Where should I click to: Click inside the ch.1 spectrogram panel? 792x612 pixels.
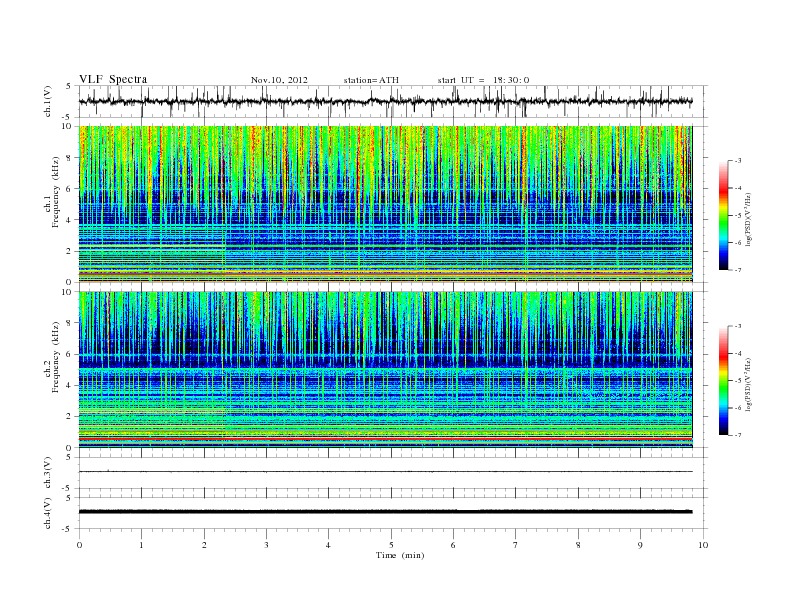tap(385, 204)
